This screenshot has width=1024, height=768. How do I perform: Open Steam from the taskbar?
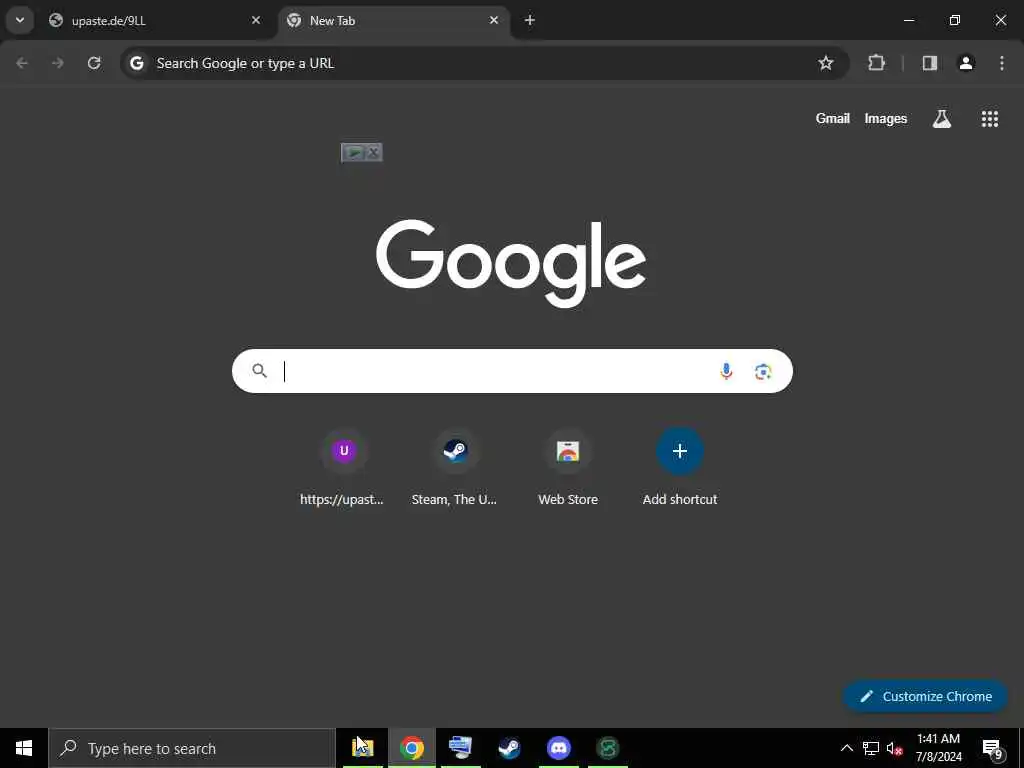click(509, 748)
